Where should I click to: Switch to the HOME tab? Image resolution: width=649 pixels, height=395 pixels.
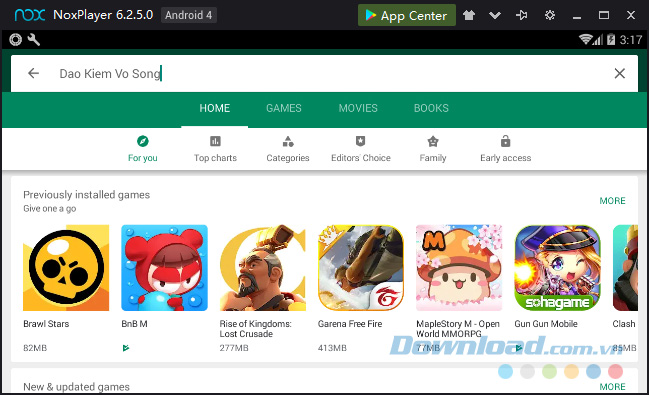pyautogui.click(x=214, y=108)
